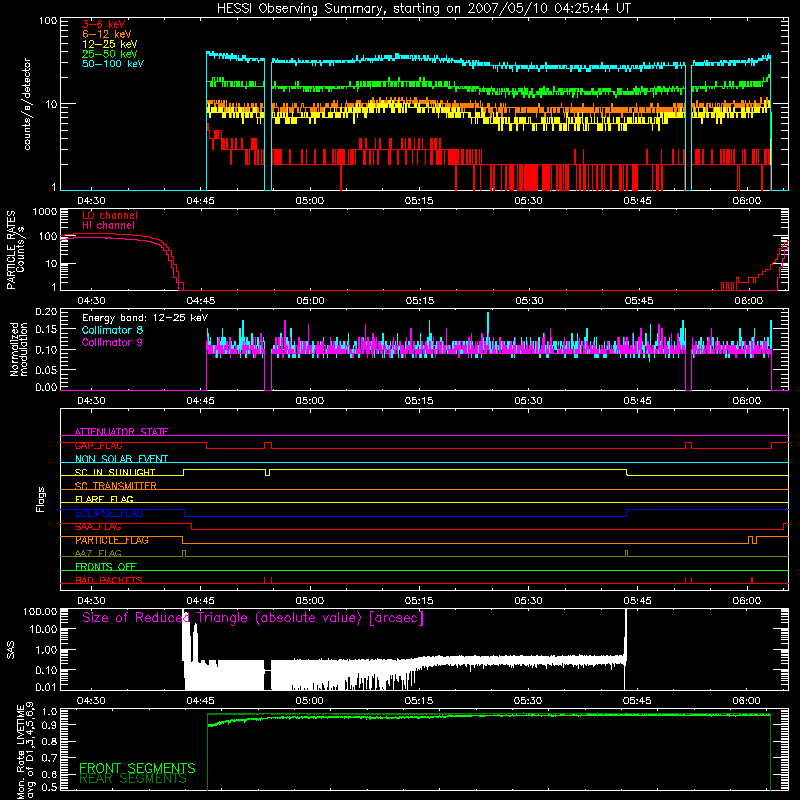Click the LO channel legend label
Screen dimensions: 800x800
pyautogui.click(x=110, y=215)
